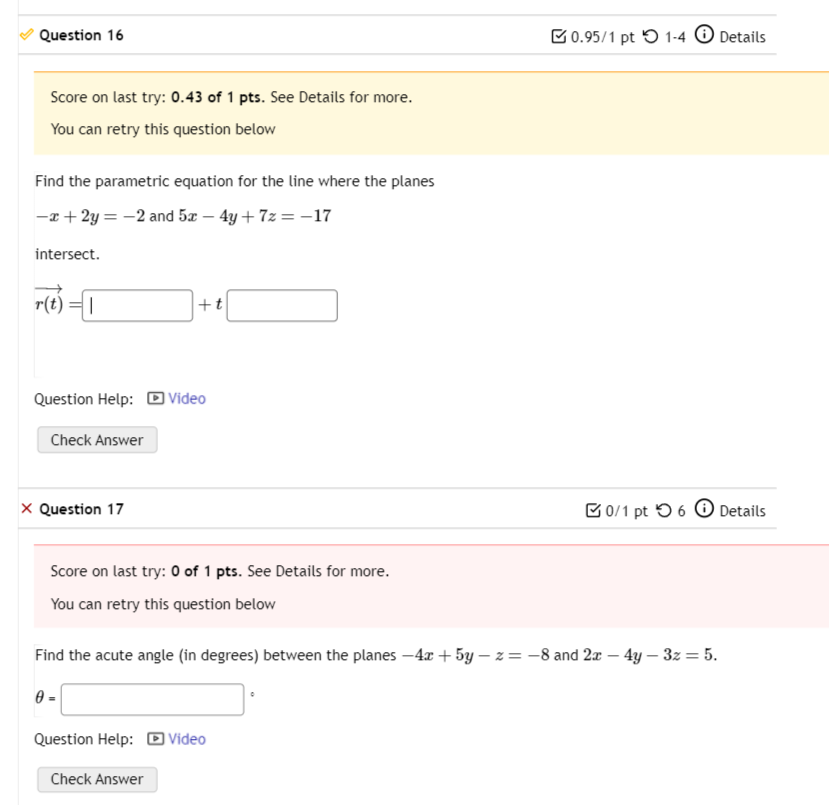Click the theta answer box in Question 17
This screenshot has width=829, height=805.
(151, 699)
